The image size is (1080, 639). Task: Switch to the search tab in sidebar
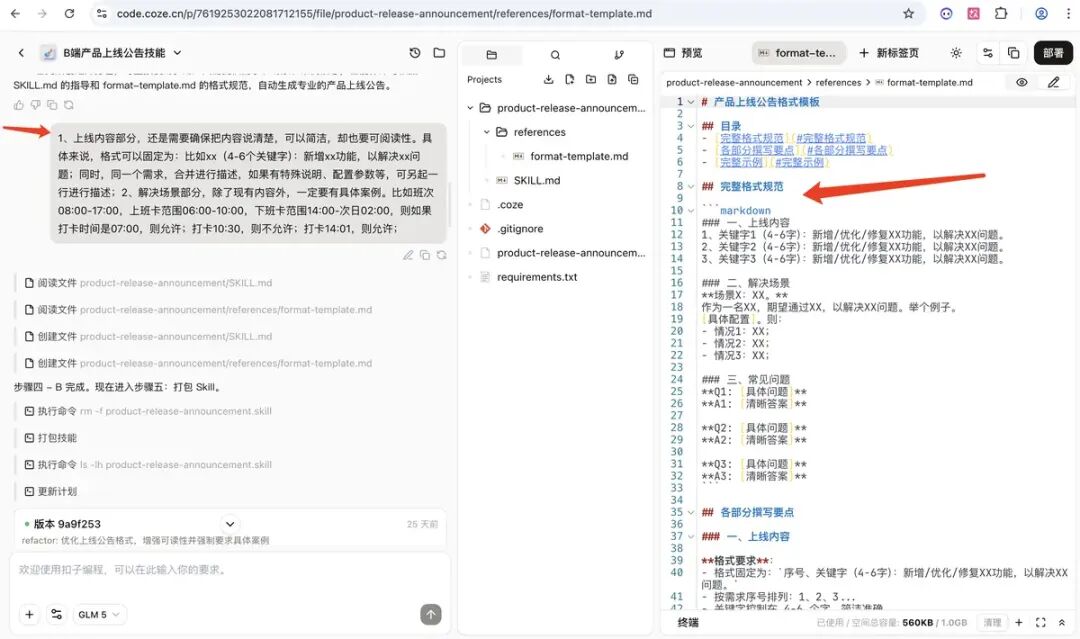tap(555, 55)
